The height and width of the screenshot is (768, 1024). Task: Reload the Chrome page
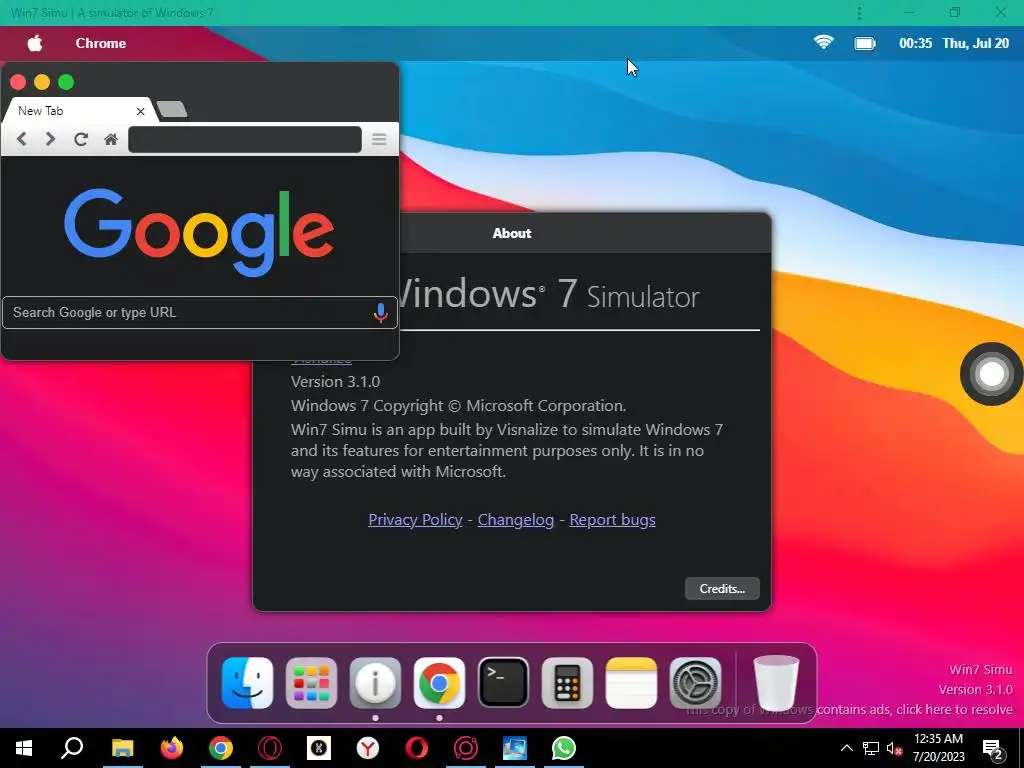tap(81, 139)
